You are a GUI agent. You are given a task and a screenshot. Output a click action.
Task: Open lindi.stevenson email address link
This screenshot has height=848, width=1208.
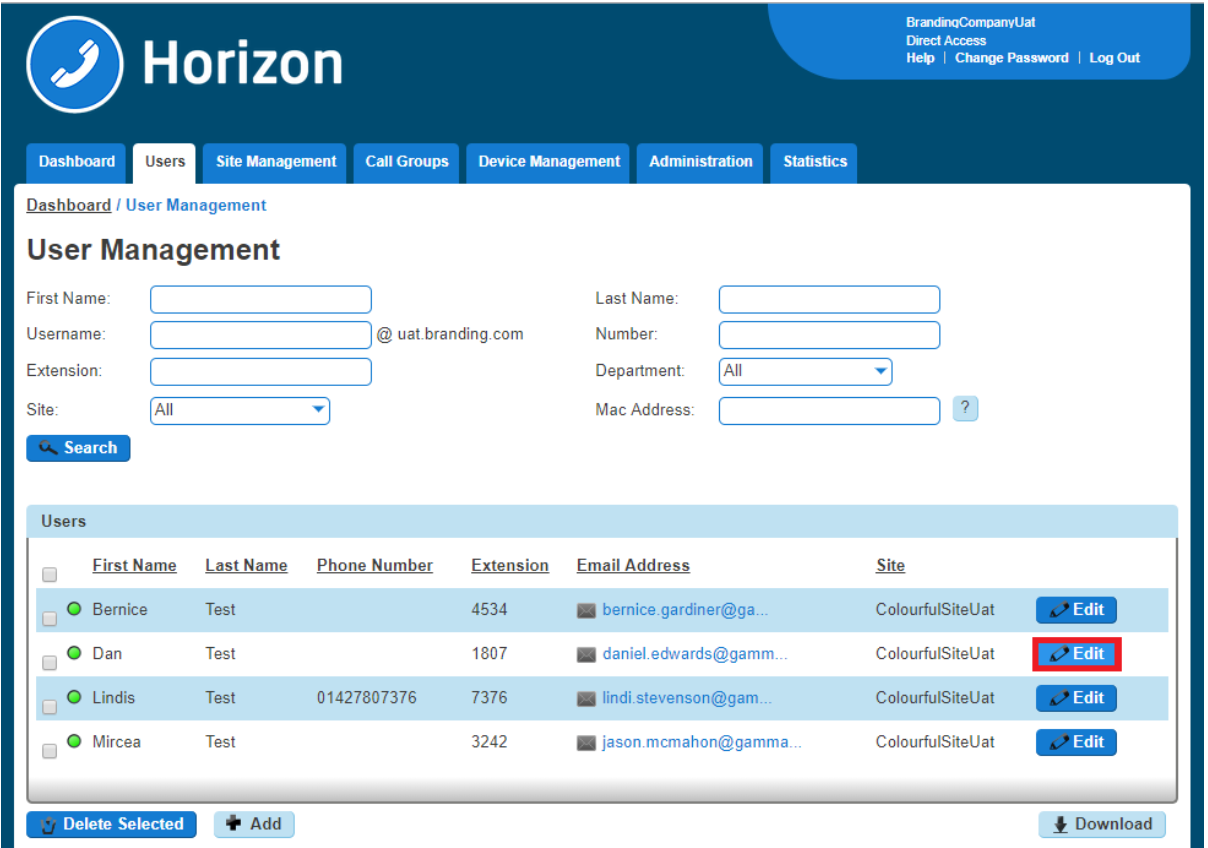687,698
